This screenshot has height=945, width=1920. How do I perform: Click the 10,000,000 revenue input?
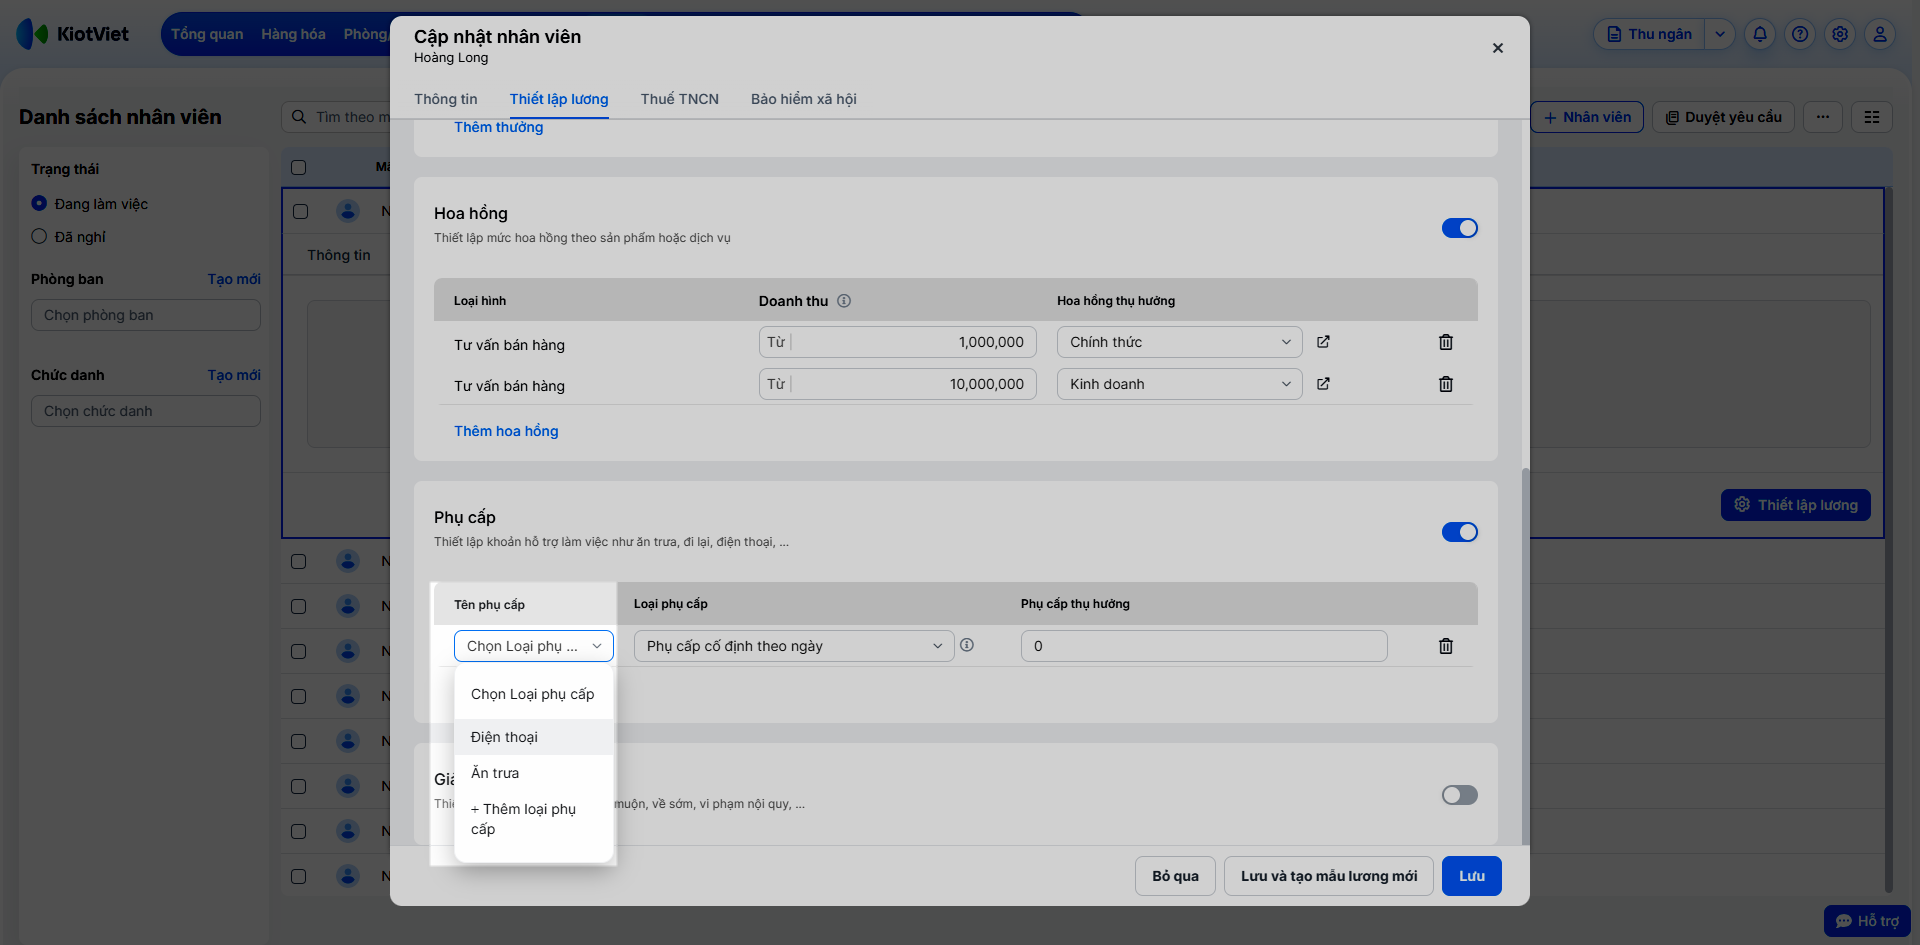(x=898, y=384)
